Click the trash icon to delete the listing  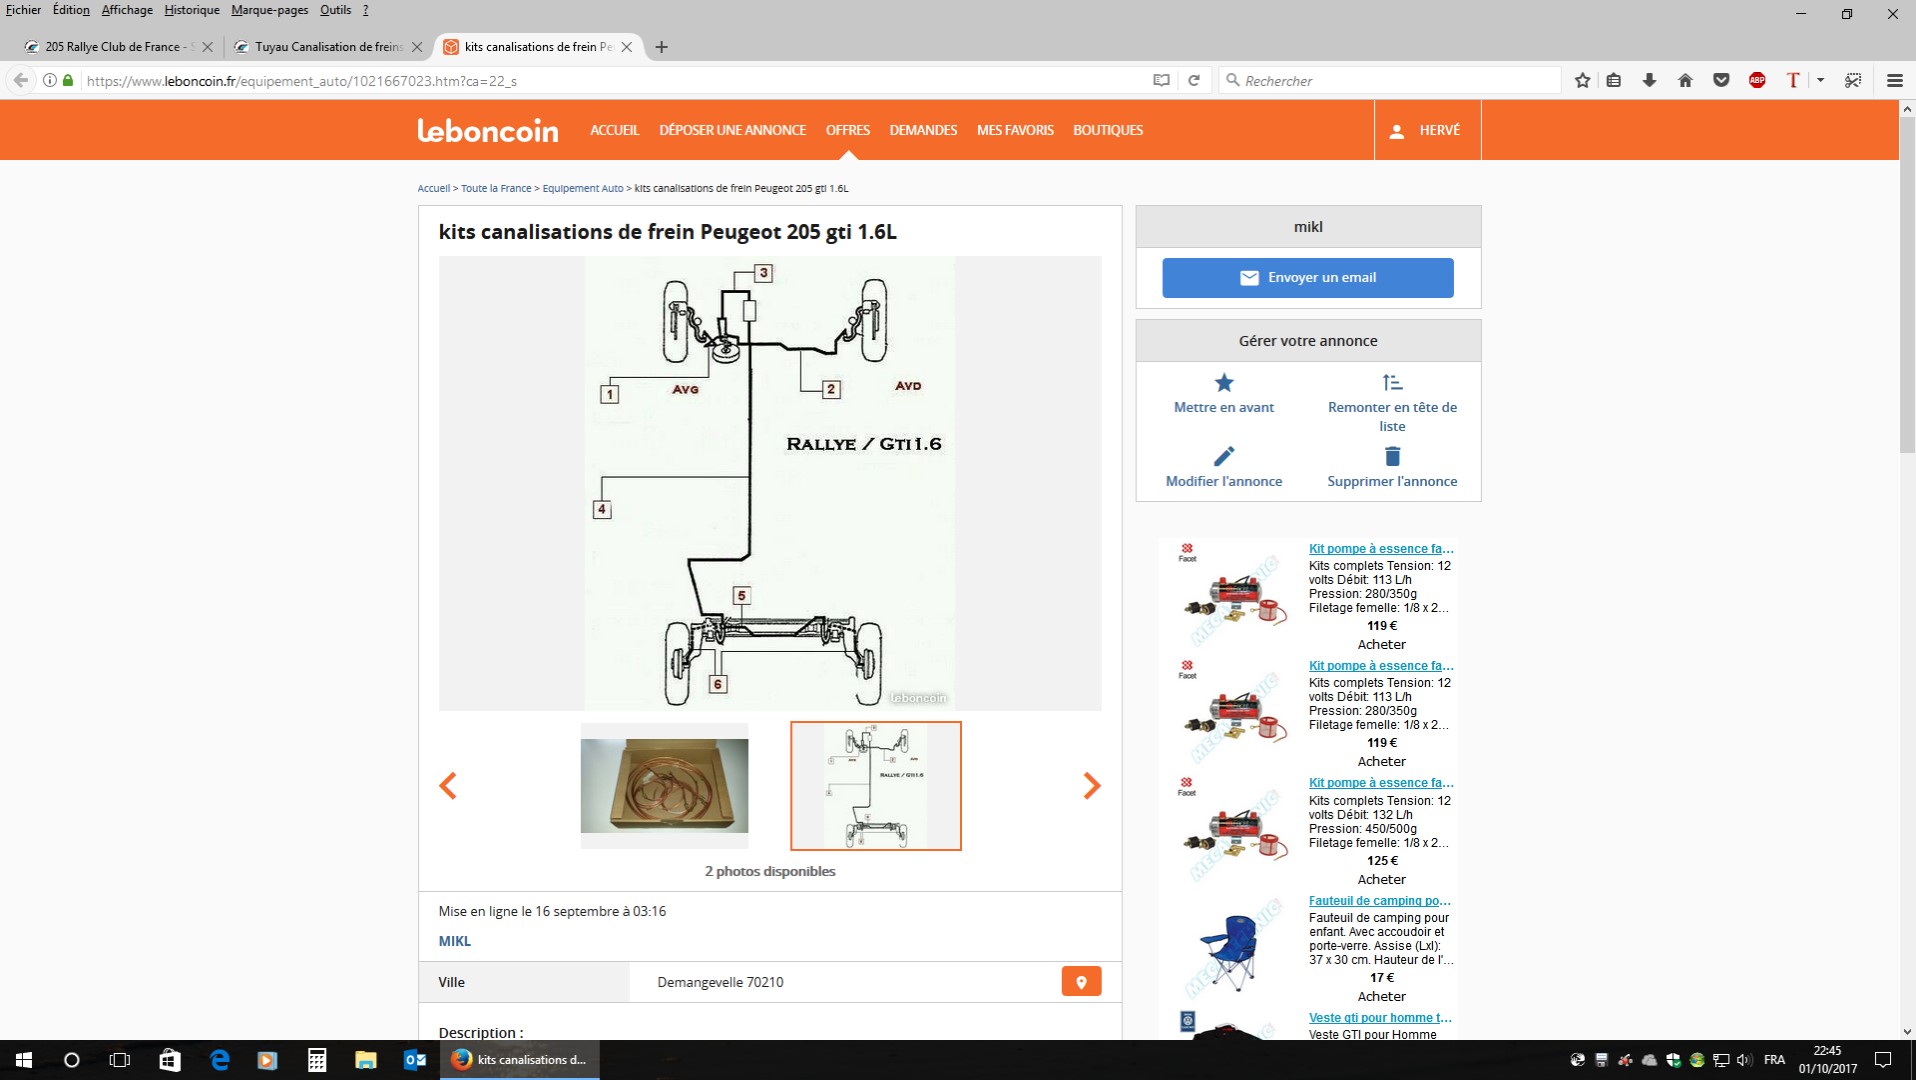[1391, 457]
